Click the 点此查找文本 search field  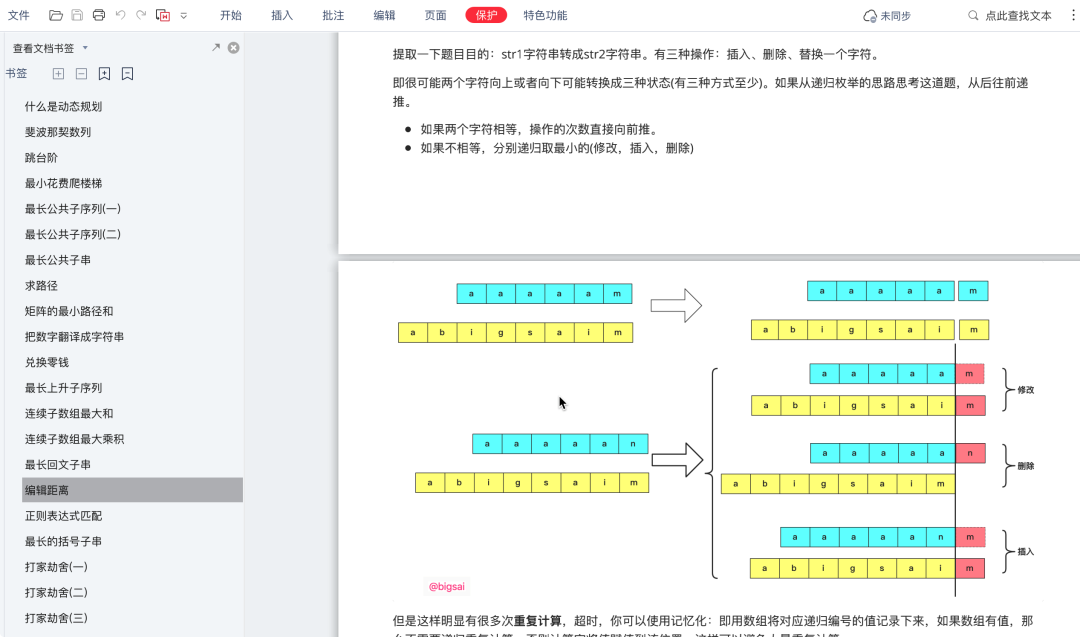tap(1010, 16)
